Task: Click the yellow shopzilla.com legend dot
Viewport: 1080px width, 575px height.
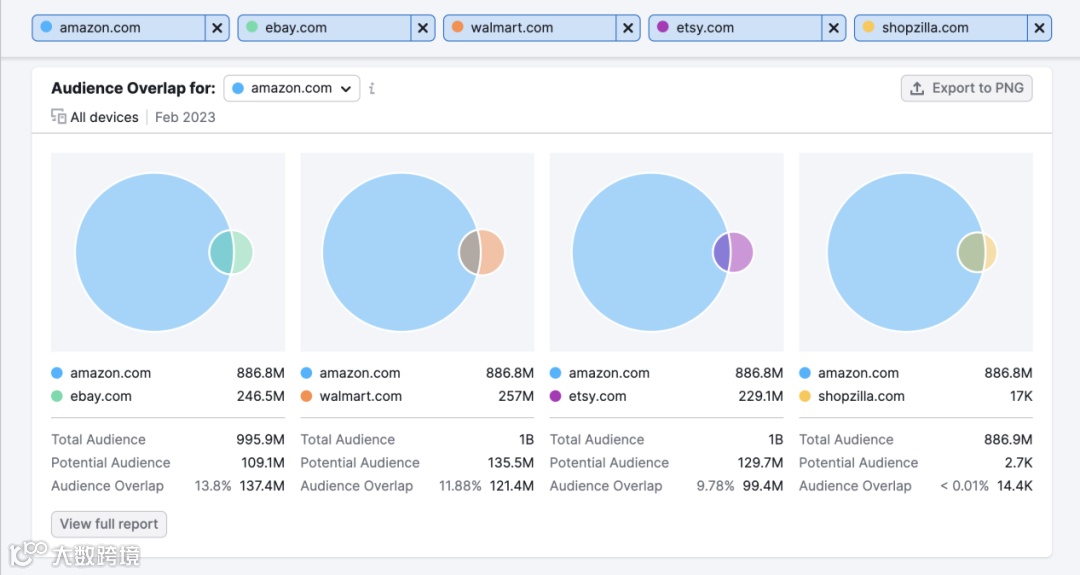Action: [x=805, y=396]
